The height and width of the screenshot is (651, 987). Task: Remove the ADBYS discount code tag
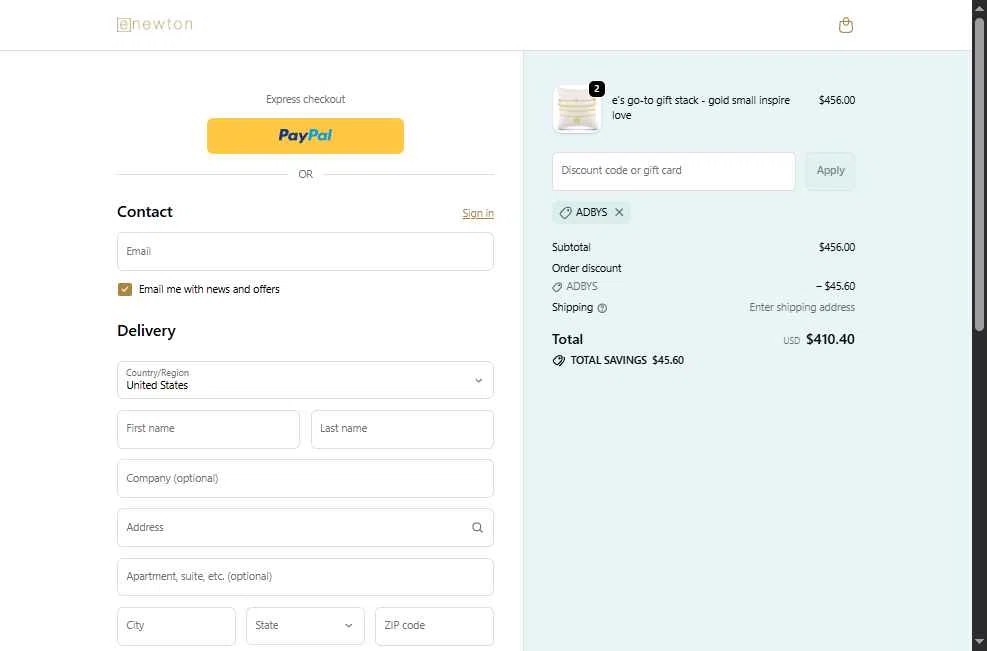pyautogui.click(x=619, y=212)
